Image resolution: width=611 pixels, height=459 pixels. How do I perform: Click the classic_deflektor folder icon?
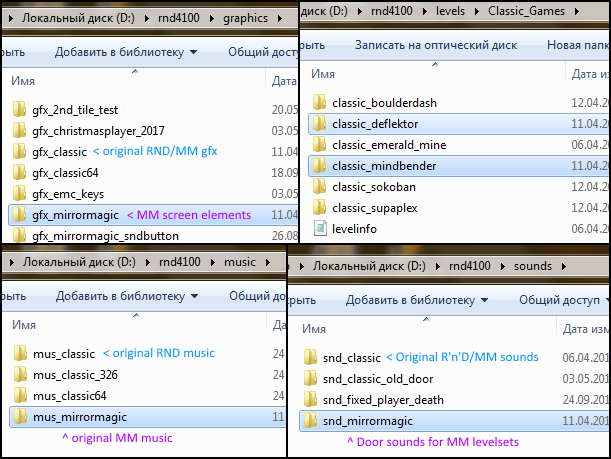click(x=319, y=123)
